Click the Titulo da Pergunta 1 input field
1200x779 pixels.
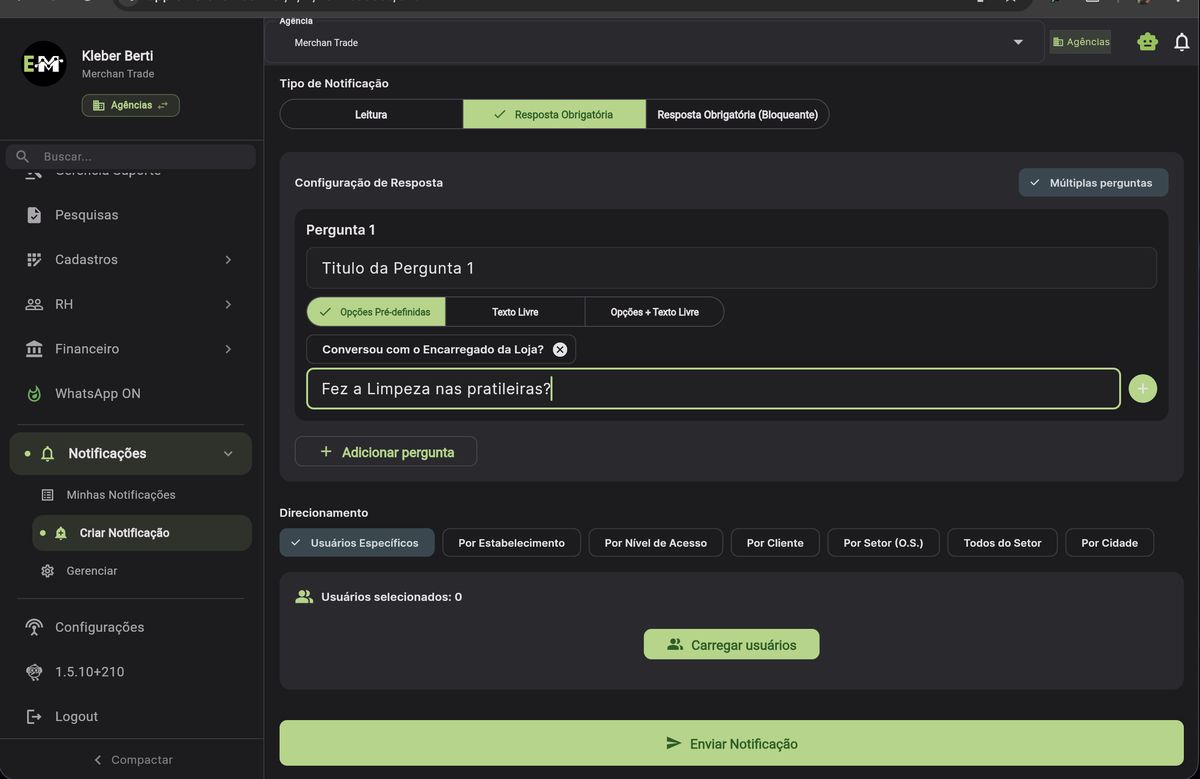[731, 267]
